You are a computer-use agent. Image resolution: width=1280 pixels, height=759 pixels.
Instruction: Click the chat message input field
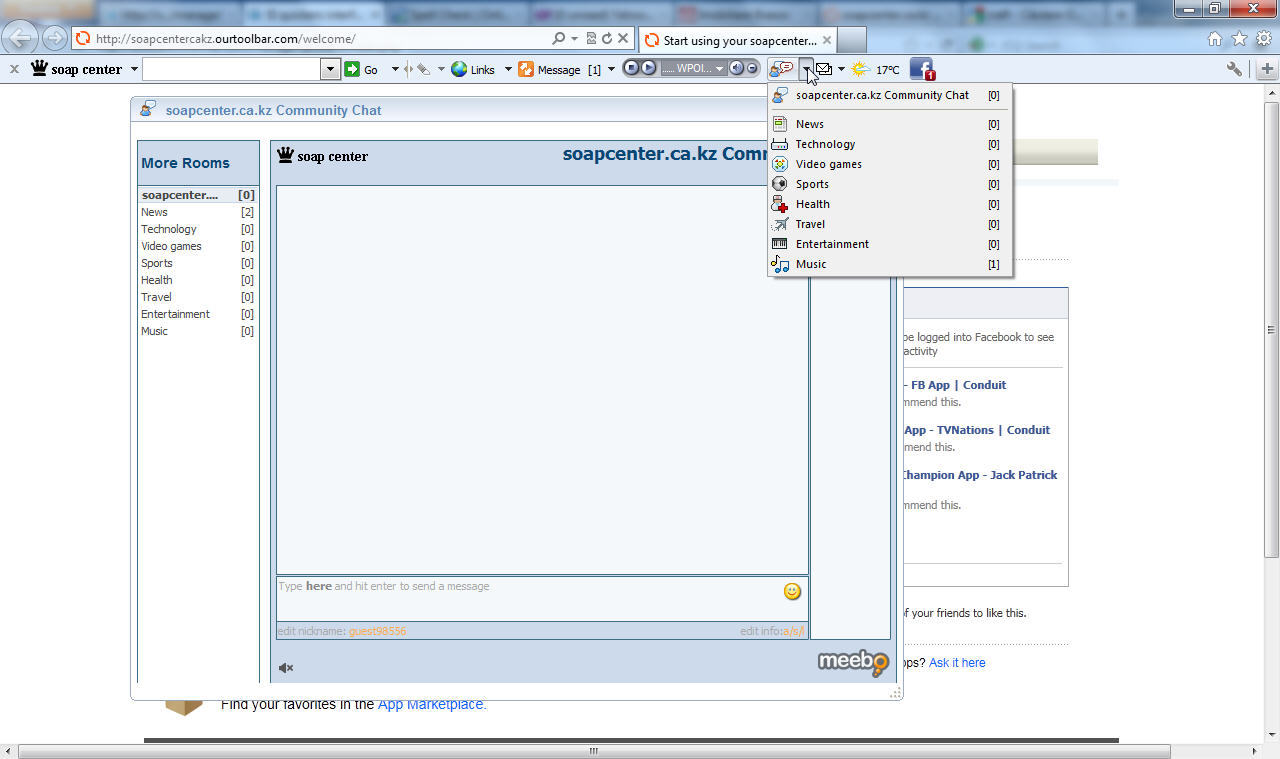542,598
